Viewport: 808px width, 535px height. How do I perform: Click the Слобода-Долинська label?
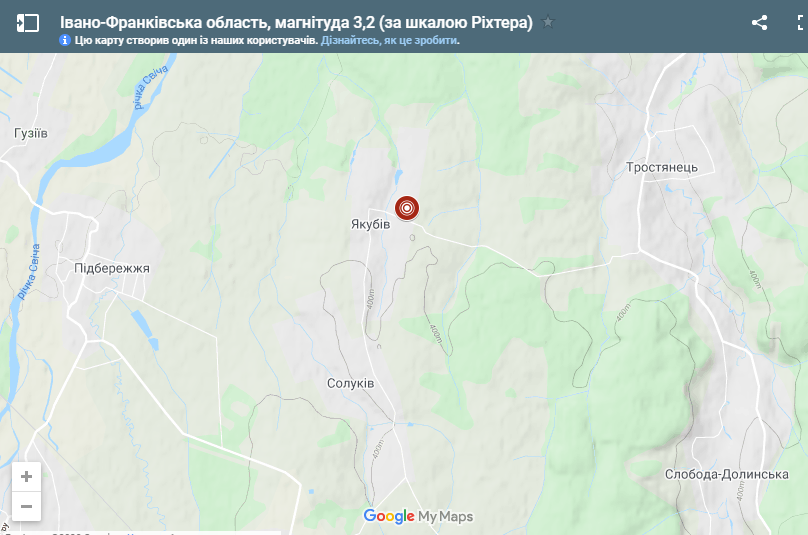pos(727,474)
